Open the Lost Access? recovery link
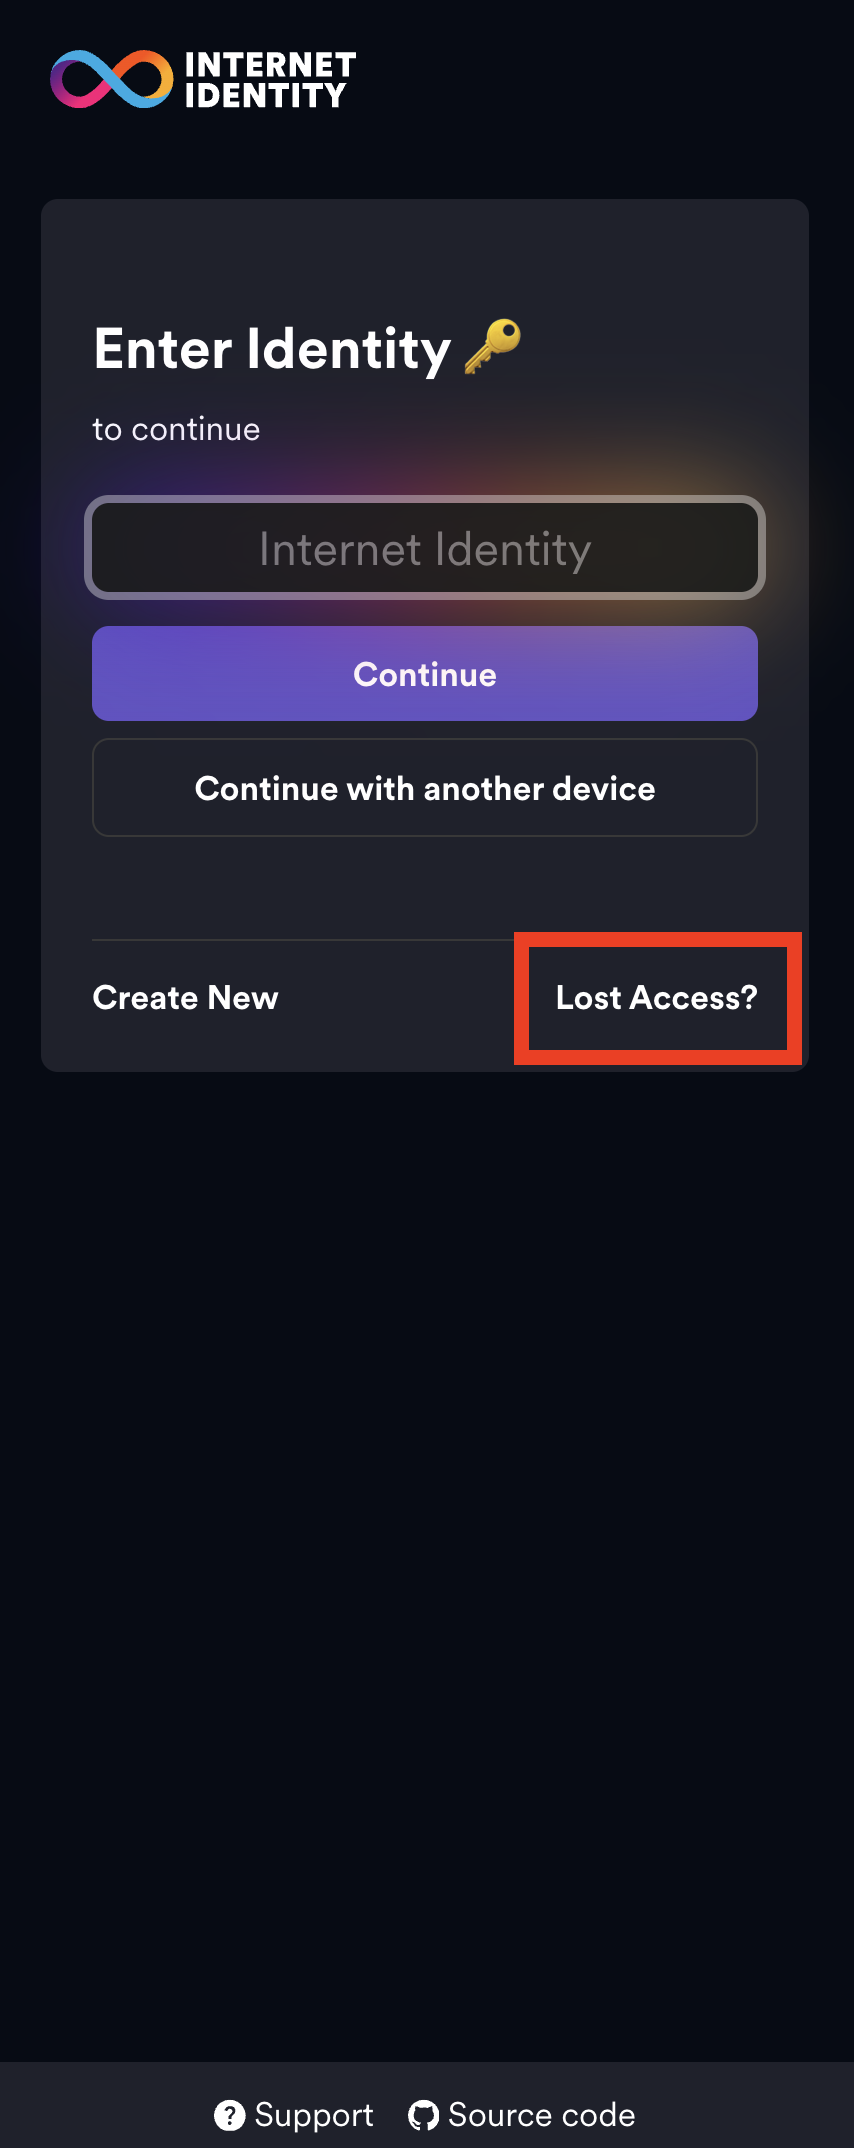 coord(656,997)
